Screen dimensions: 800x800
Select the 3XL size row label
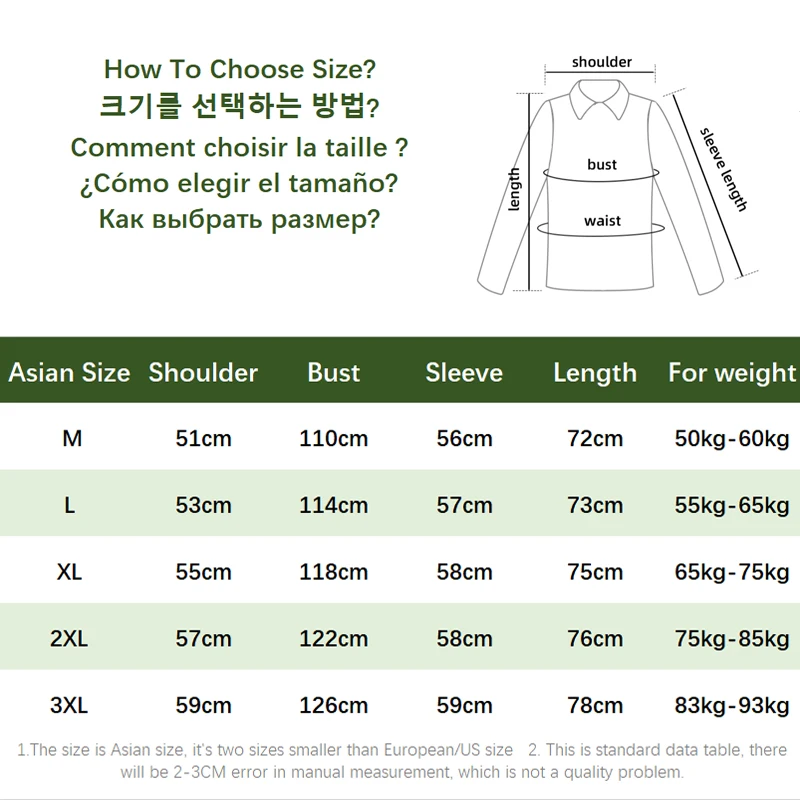point(69,706)
